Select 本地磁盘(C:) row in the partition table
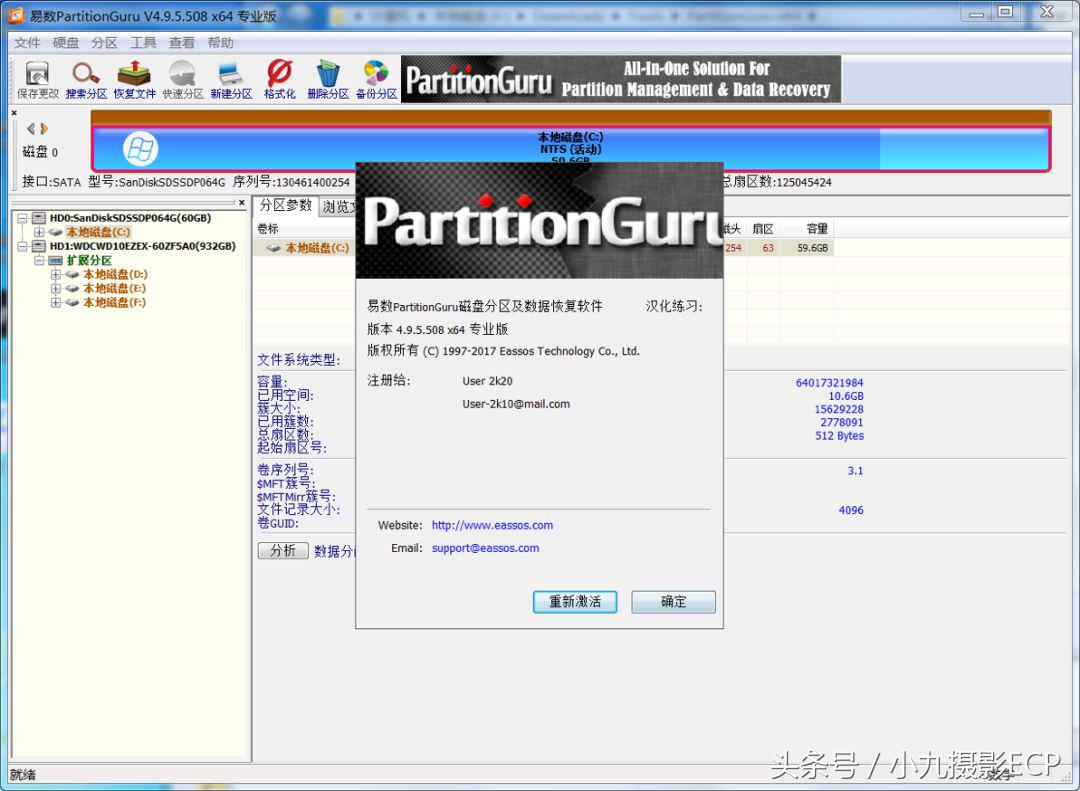Screen dimensions: 1080x791 (x=543, y=247)
